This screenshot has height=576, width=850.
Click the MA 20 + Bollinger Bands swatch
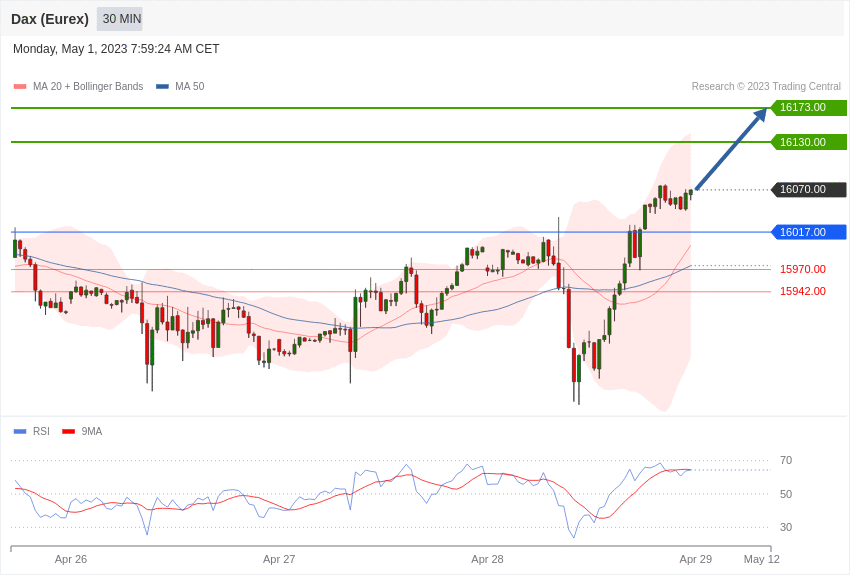(20, 86)
